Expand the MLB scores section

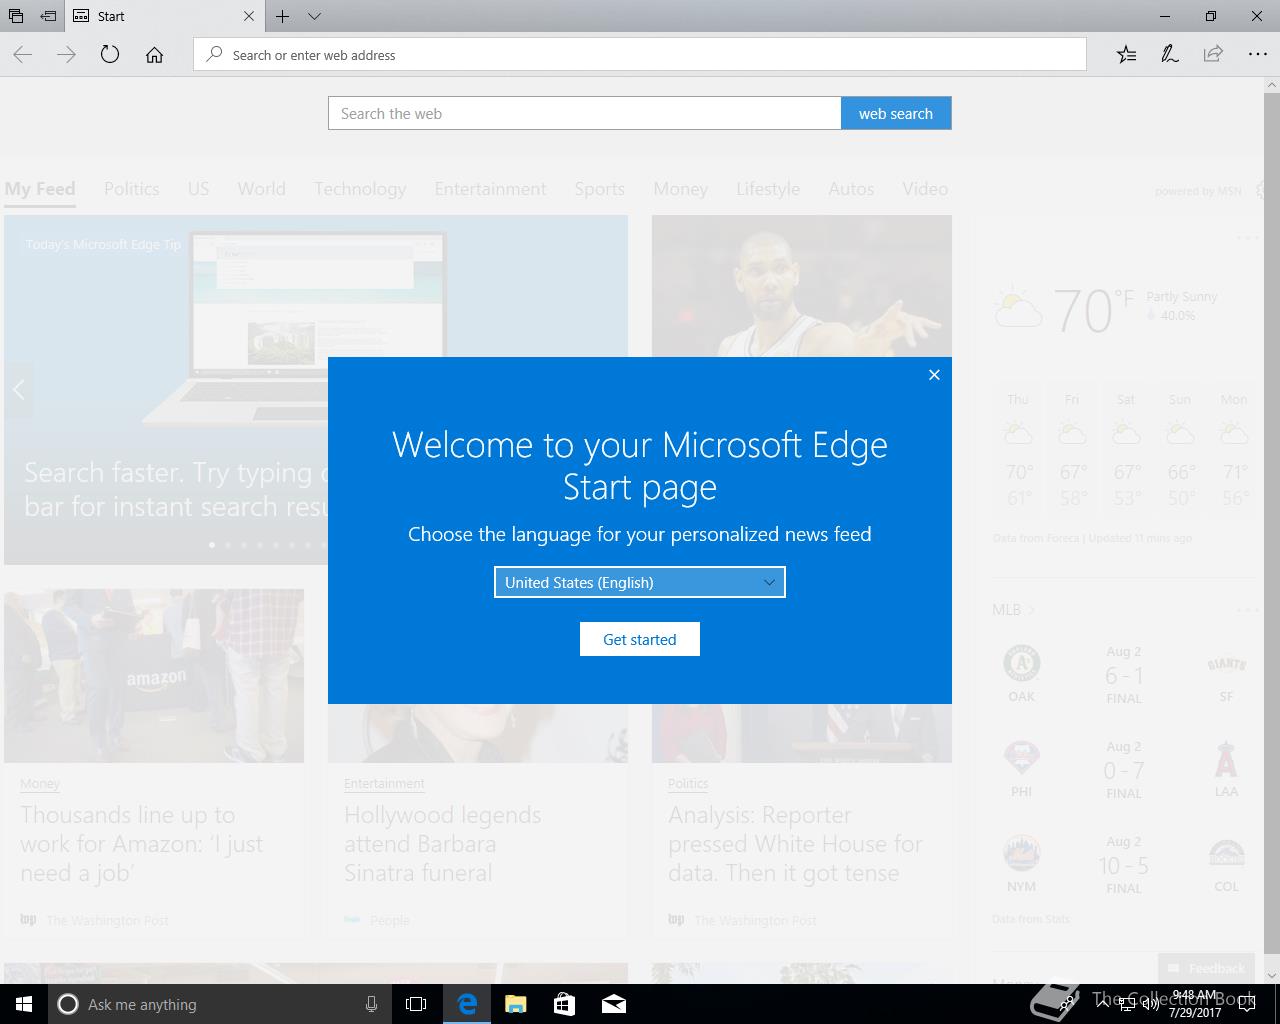1013,609
